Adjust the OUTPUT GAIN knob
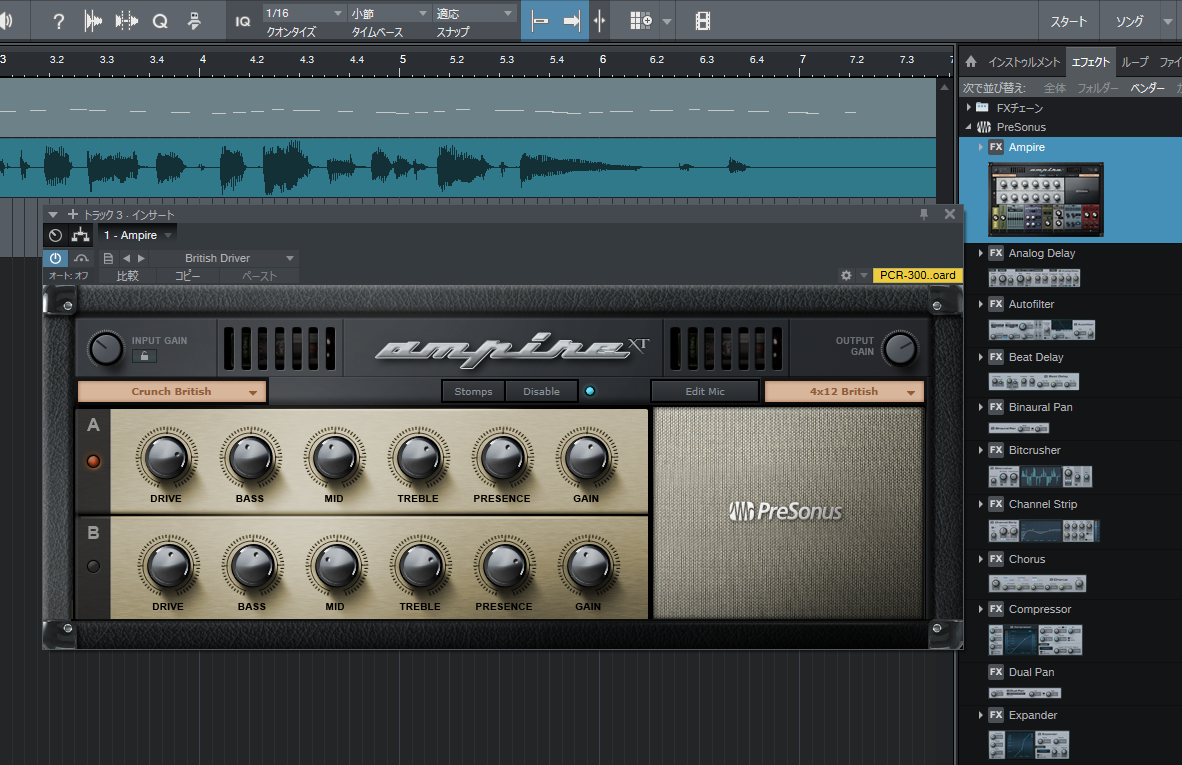The height and width of the screenshot is (765, 1182). [900, 348]
